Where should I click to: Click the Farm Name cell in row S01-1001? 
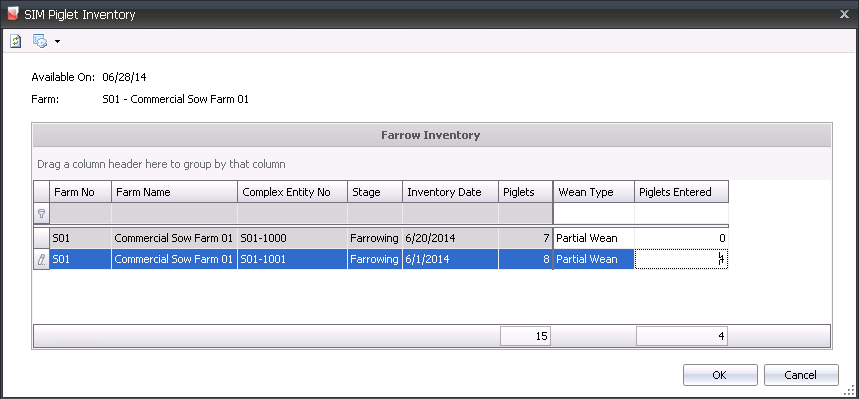pyautogui.click(x=175, y=259)
